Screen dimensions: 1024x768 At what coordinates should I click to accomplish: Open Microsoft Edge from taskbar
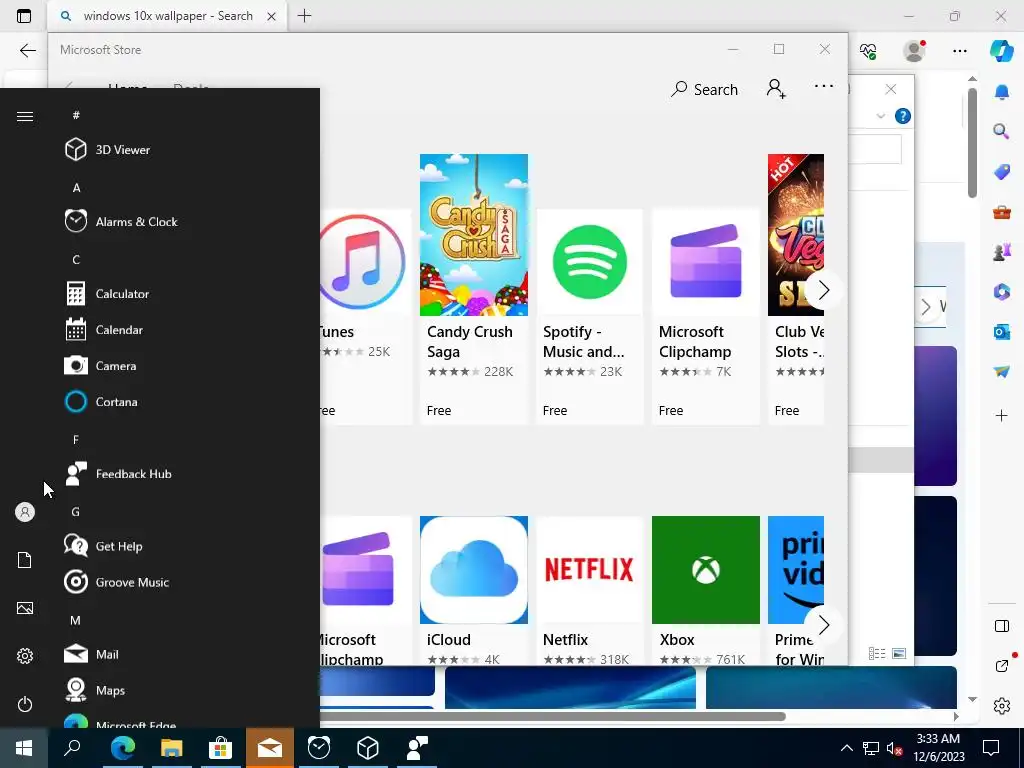[122, 748]
